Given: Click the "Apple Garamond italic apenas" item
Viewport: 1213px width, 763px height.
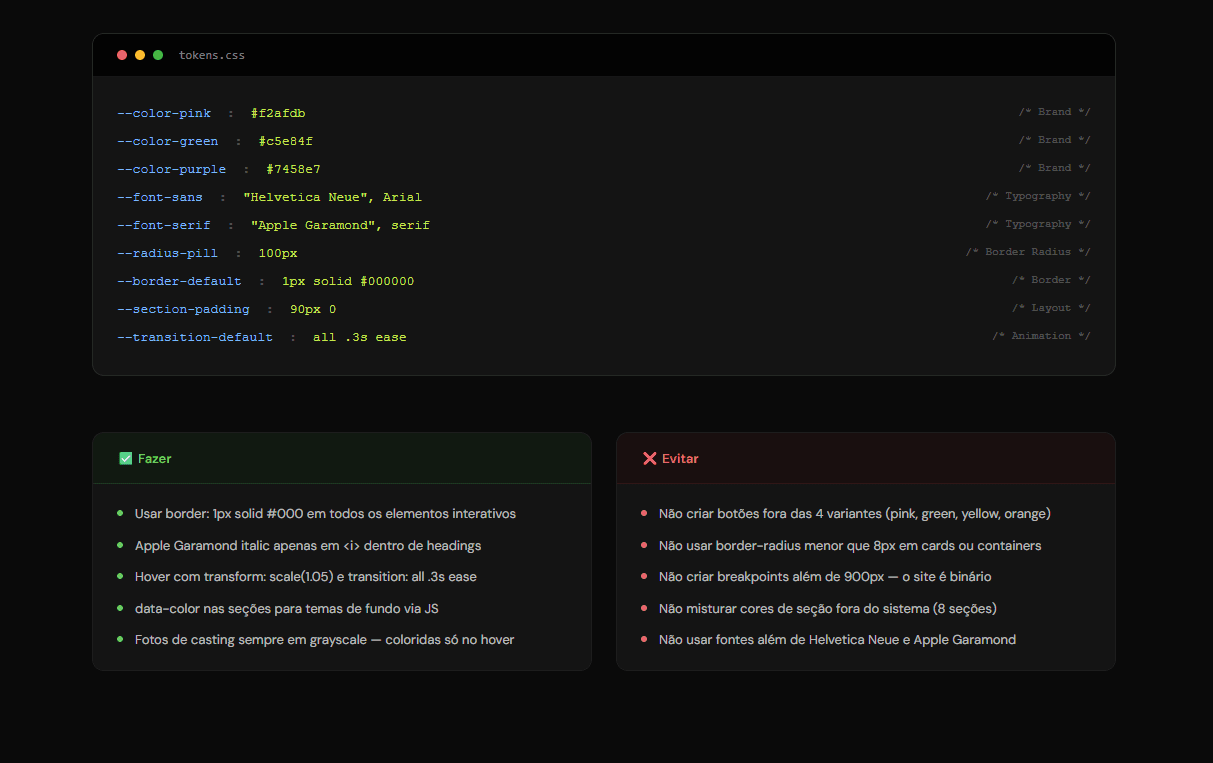Looking at the screenshot, I should (x=308, y=546).
